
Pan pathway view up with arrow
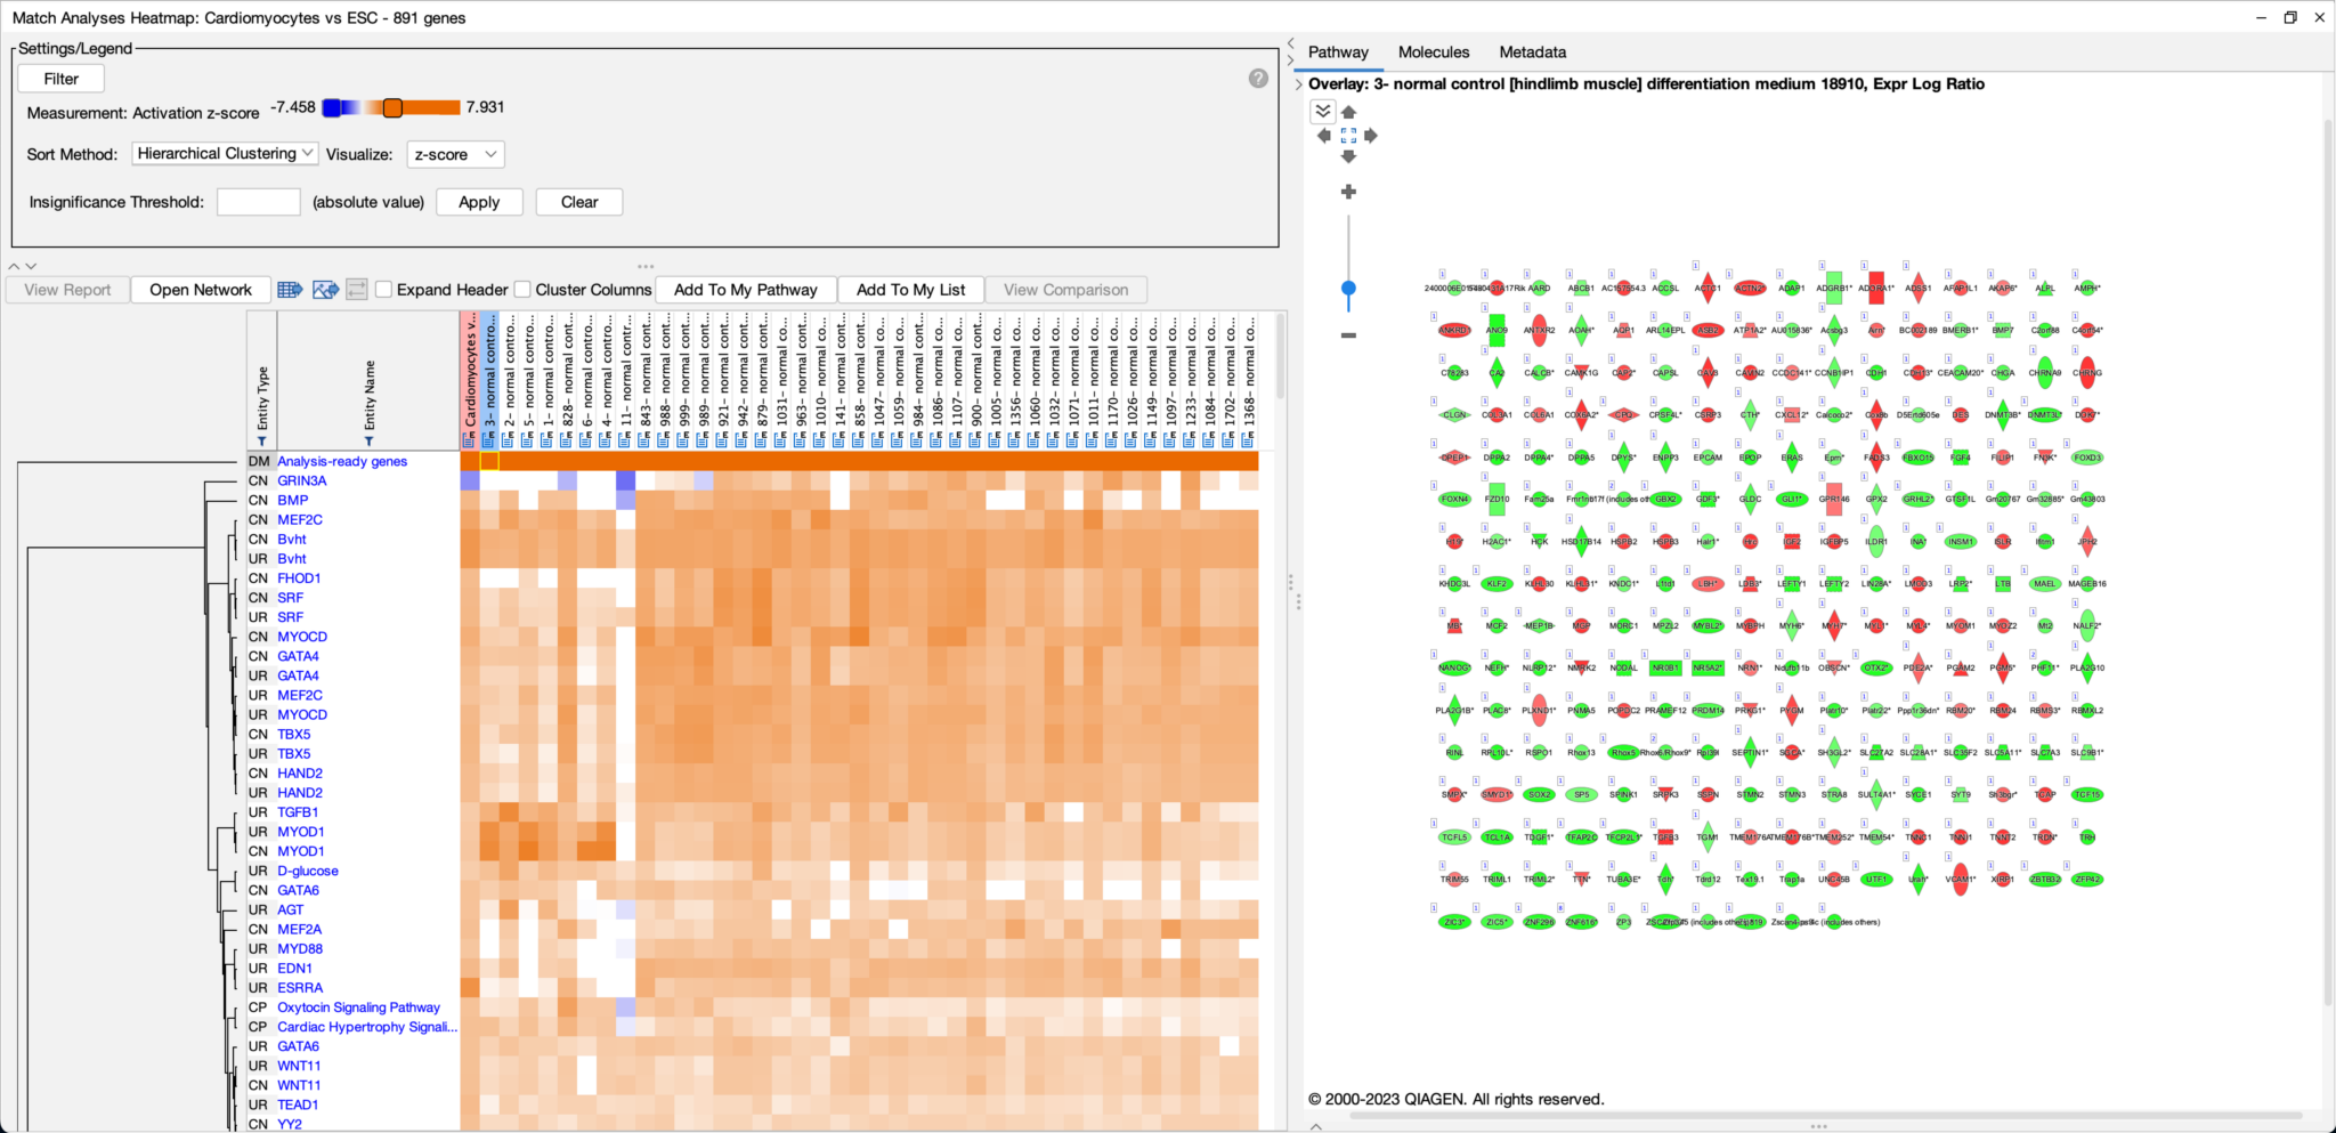coord(1348,112)
